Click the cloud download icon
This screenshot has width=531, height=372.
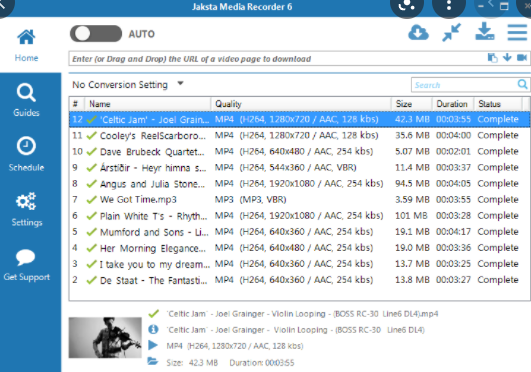(x=418, y=33)
